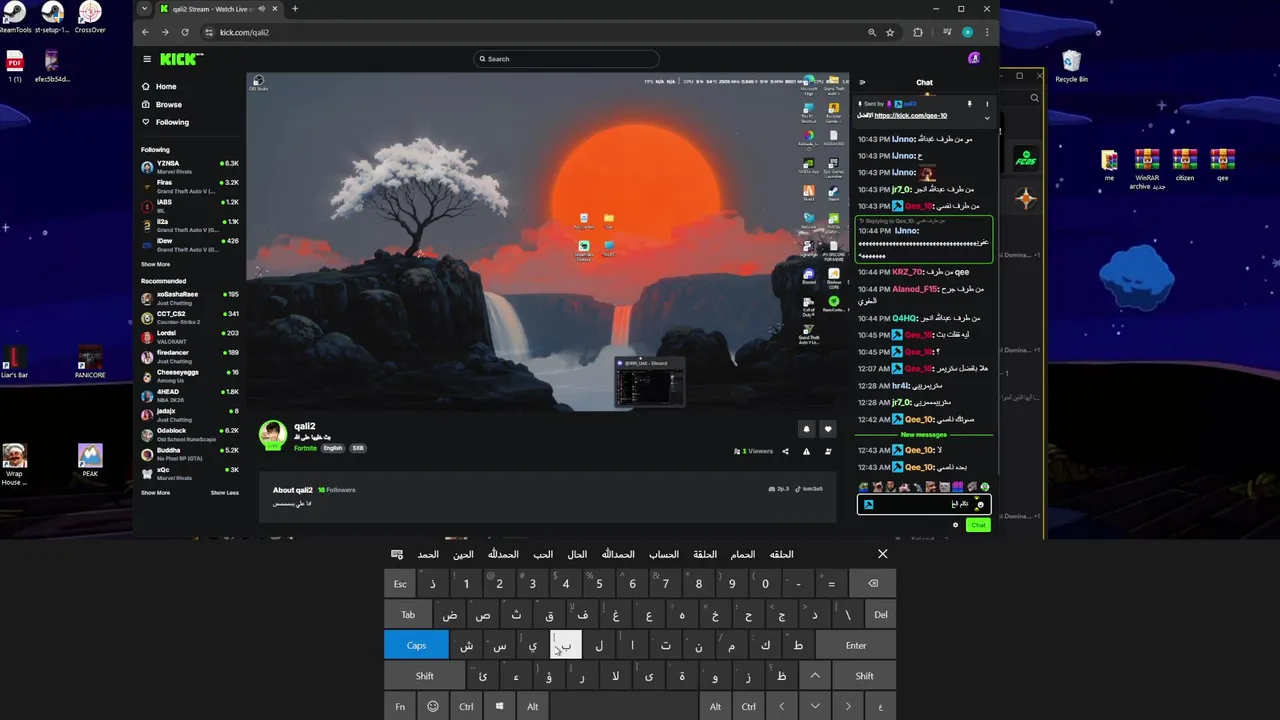
Task: Open the keyboard settings icon on suggestion bar
Action: (397, 554)
